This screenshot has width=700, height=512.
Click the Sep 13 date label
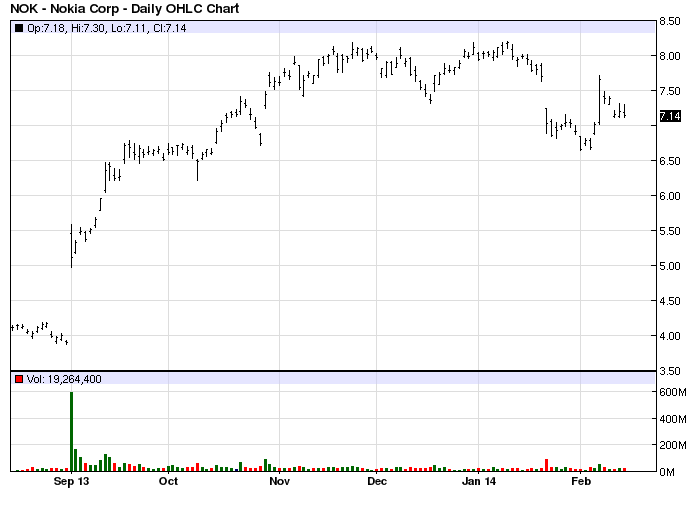click(x=71, y=482)
